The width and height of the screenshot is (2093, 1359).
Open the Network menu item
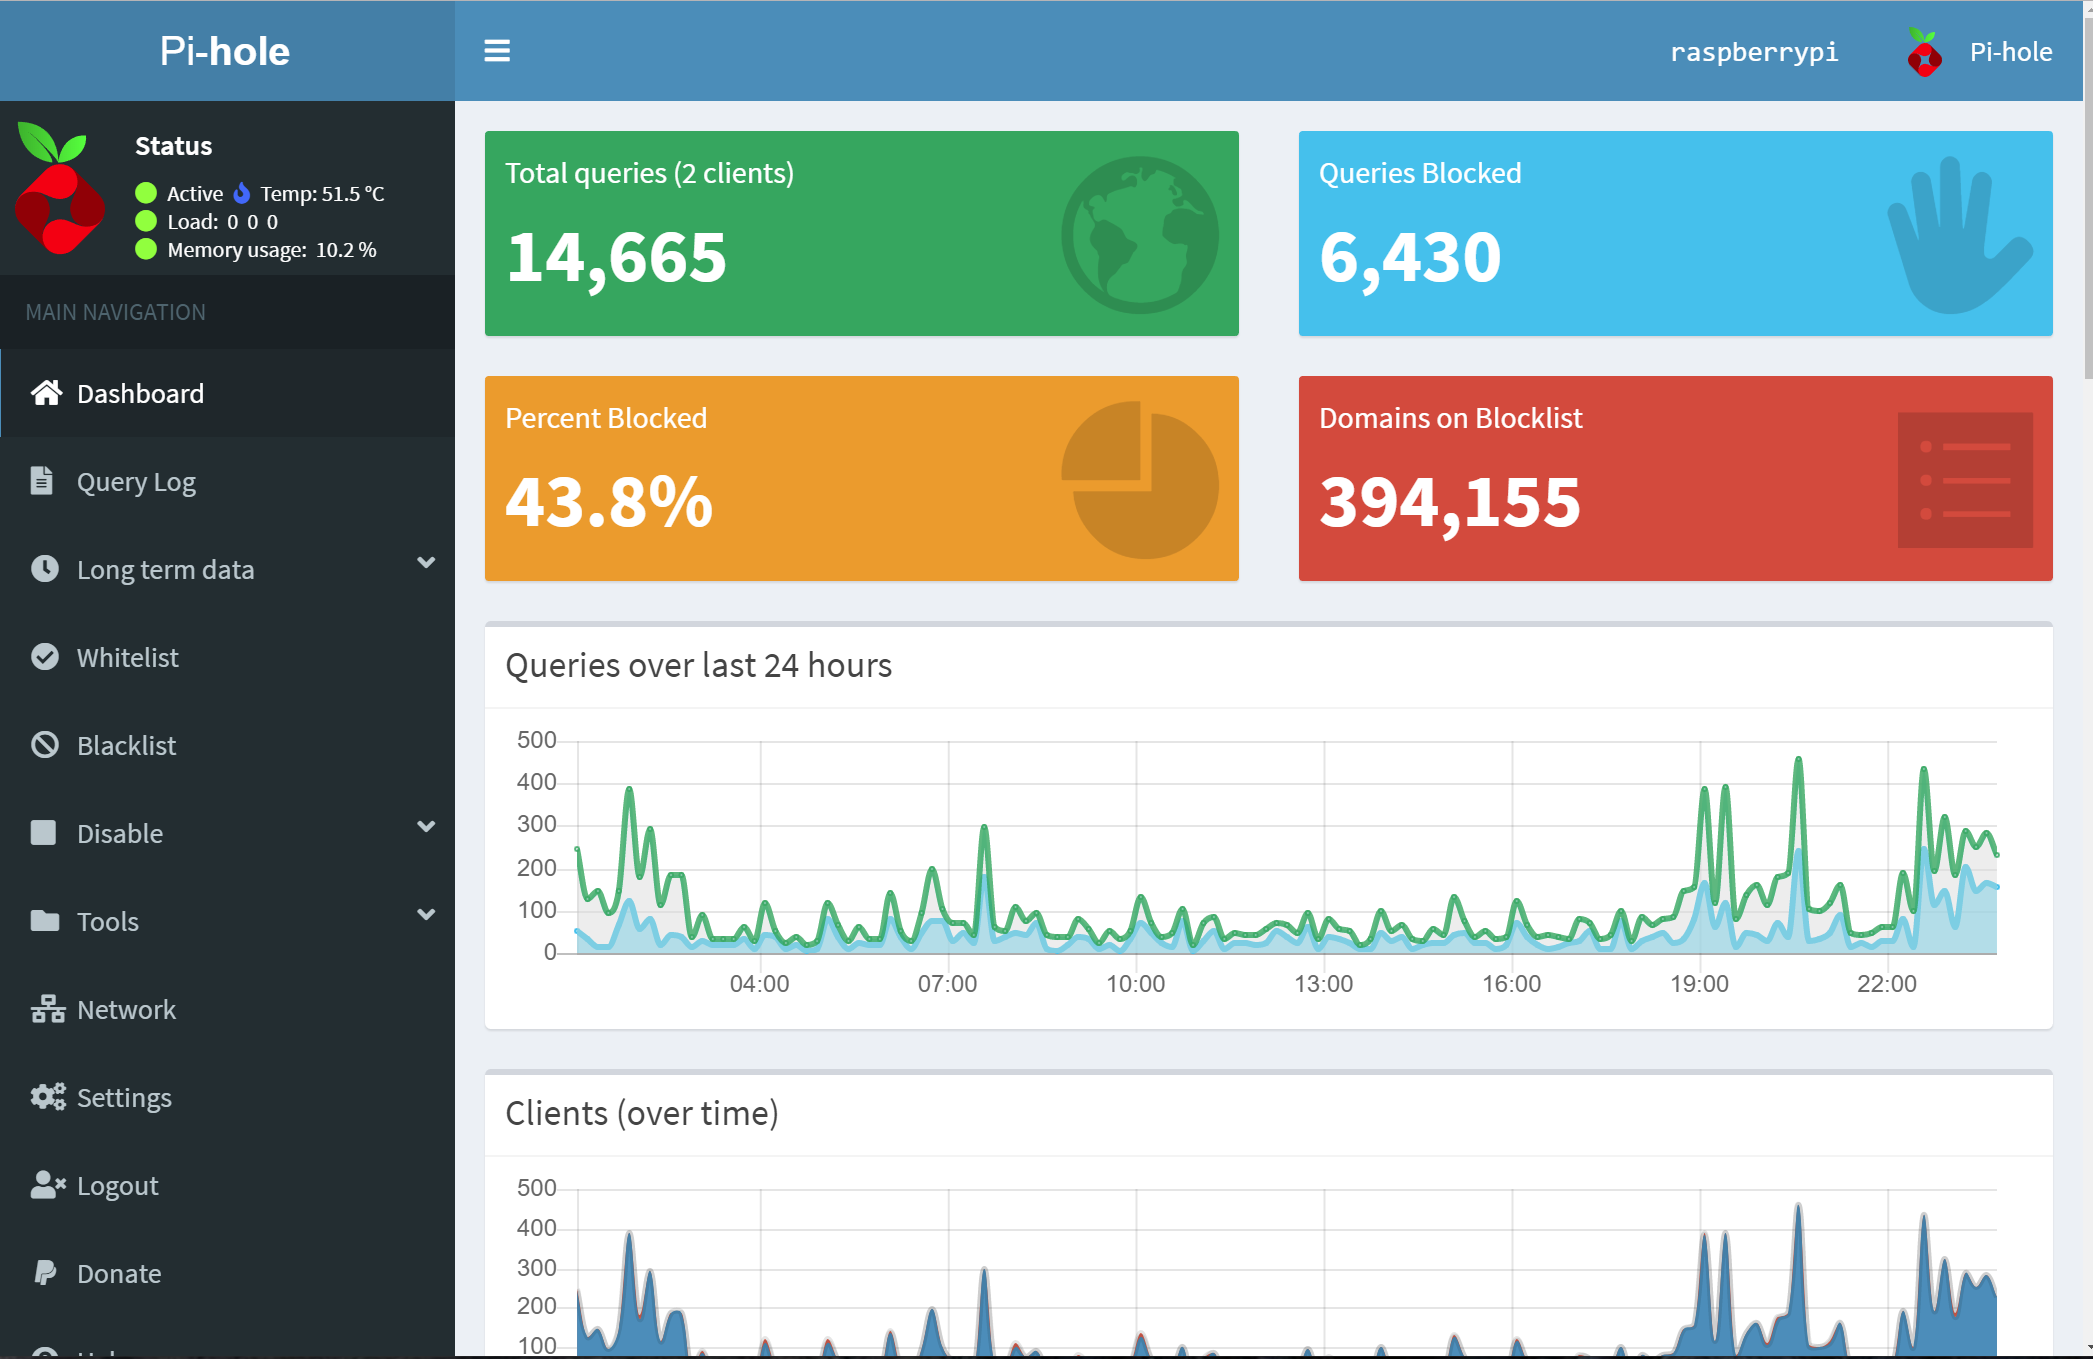pos(126,1010)
